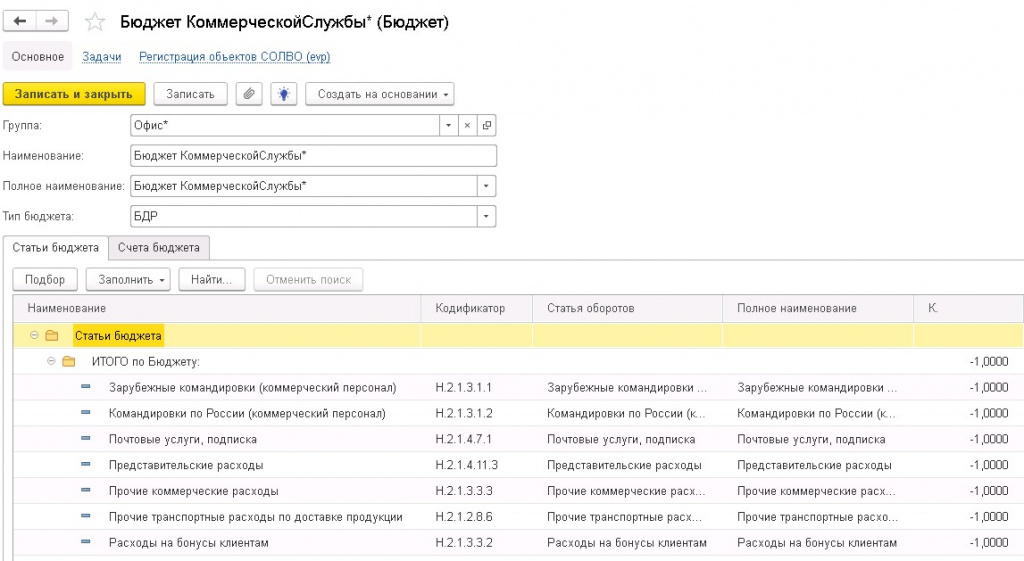Collapse the ИТОГО по Бюджету node
The height and width of the screenshot is (561, 1024).
pyautogui.click(x=51, y=361)
